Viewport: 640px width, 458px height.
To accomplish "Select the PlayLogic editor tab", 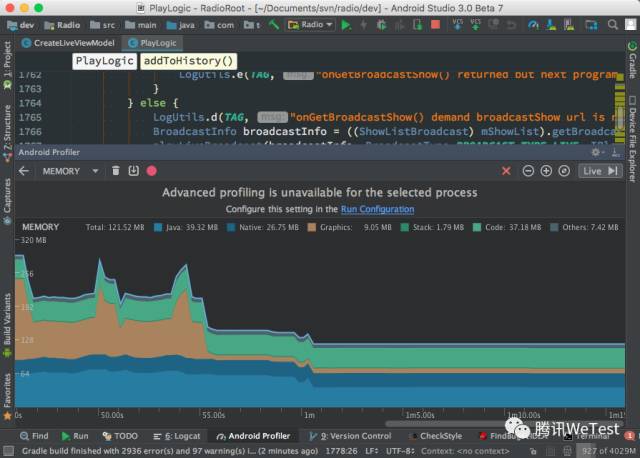I will [x=152, y=43].
